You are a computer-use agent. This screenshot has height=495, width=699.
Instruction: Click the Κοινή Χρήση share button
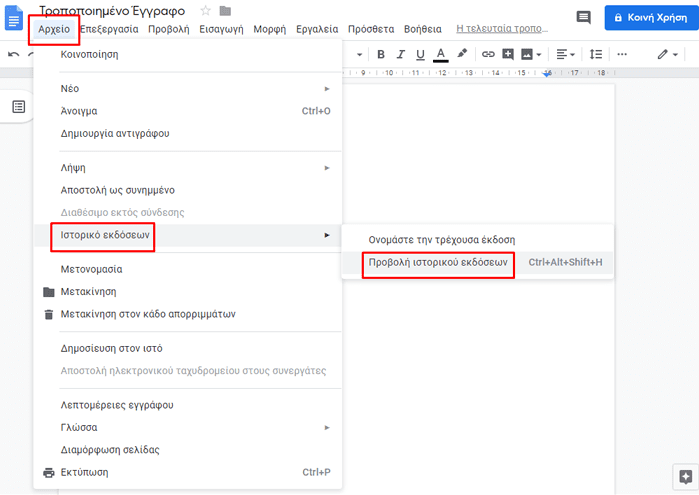pyautogui.click(x=651, y=18)
